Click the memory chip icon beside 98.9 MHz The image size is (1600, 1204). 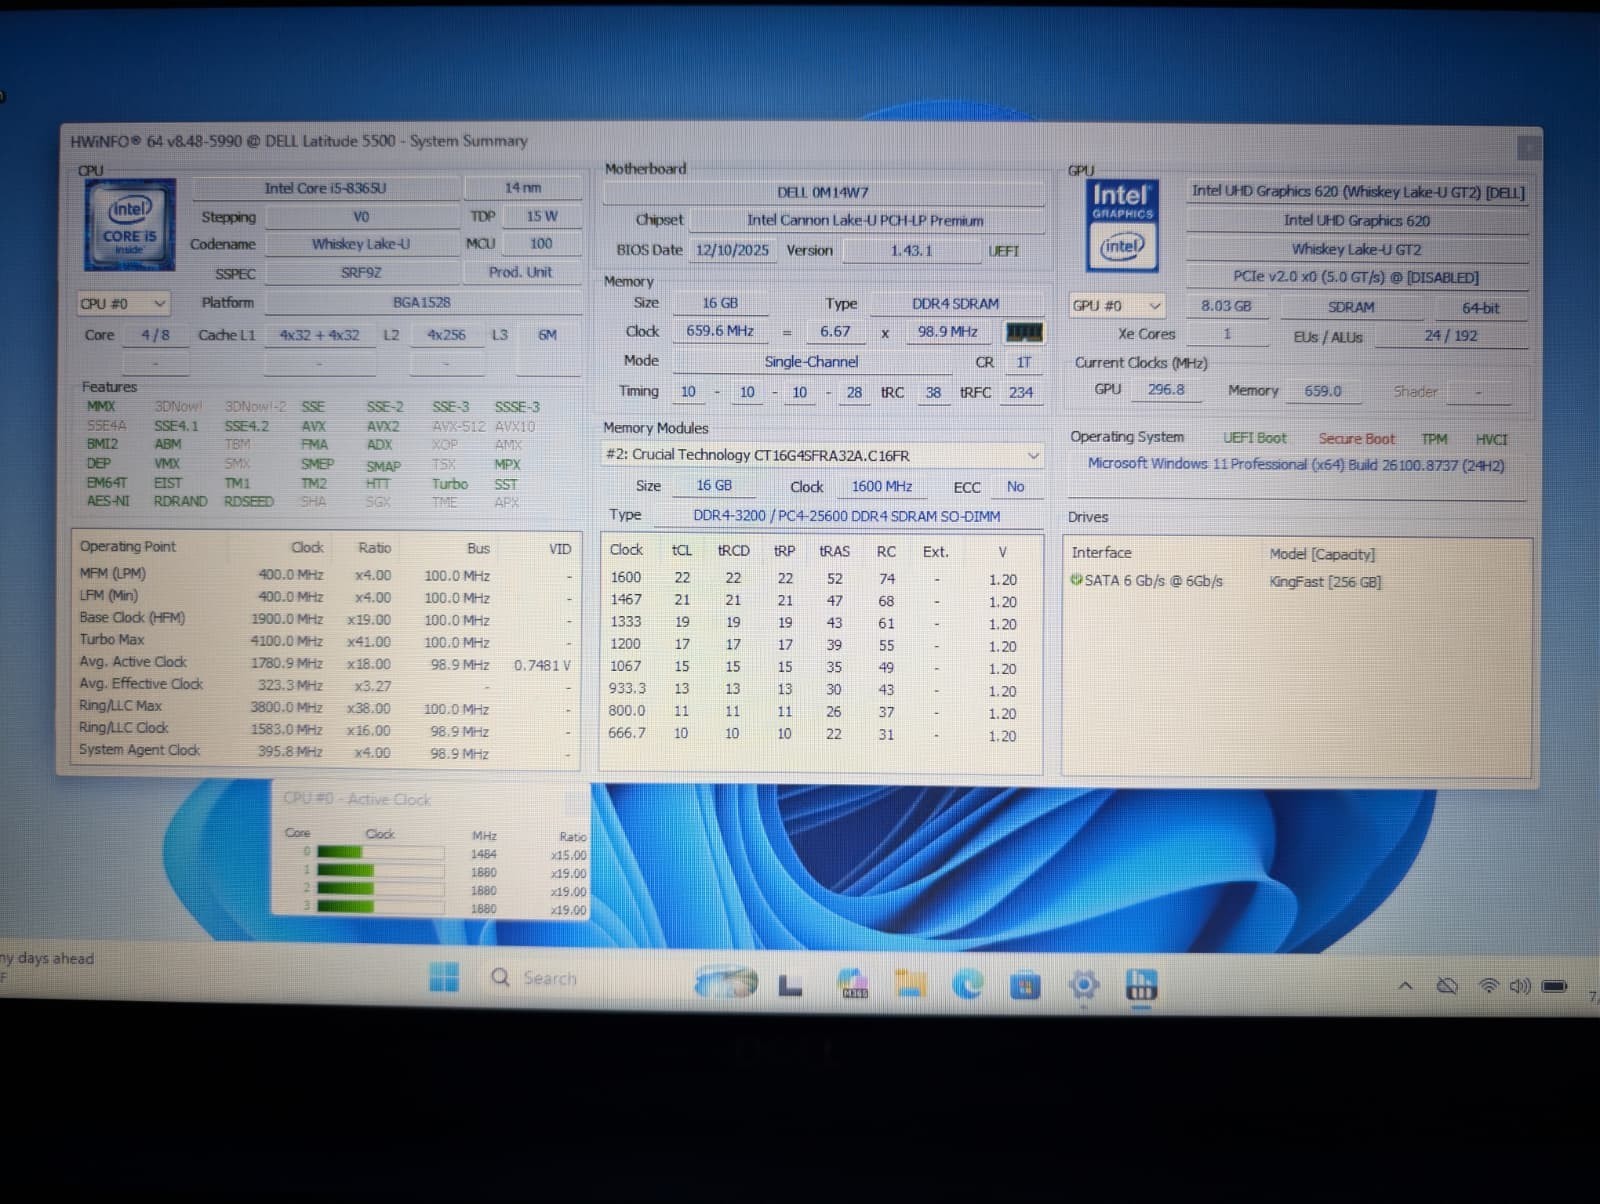(x=1024, y=332)
